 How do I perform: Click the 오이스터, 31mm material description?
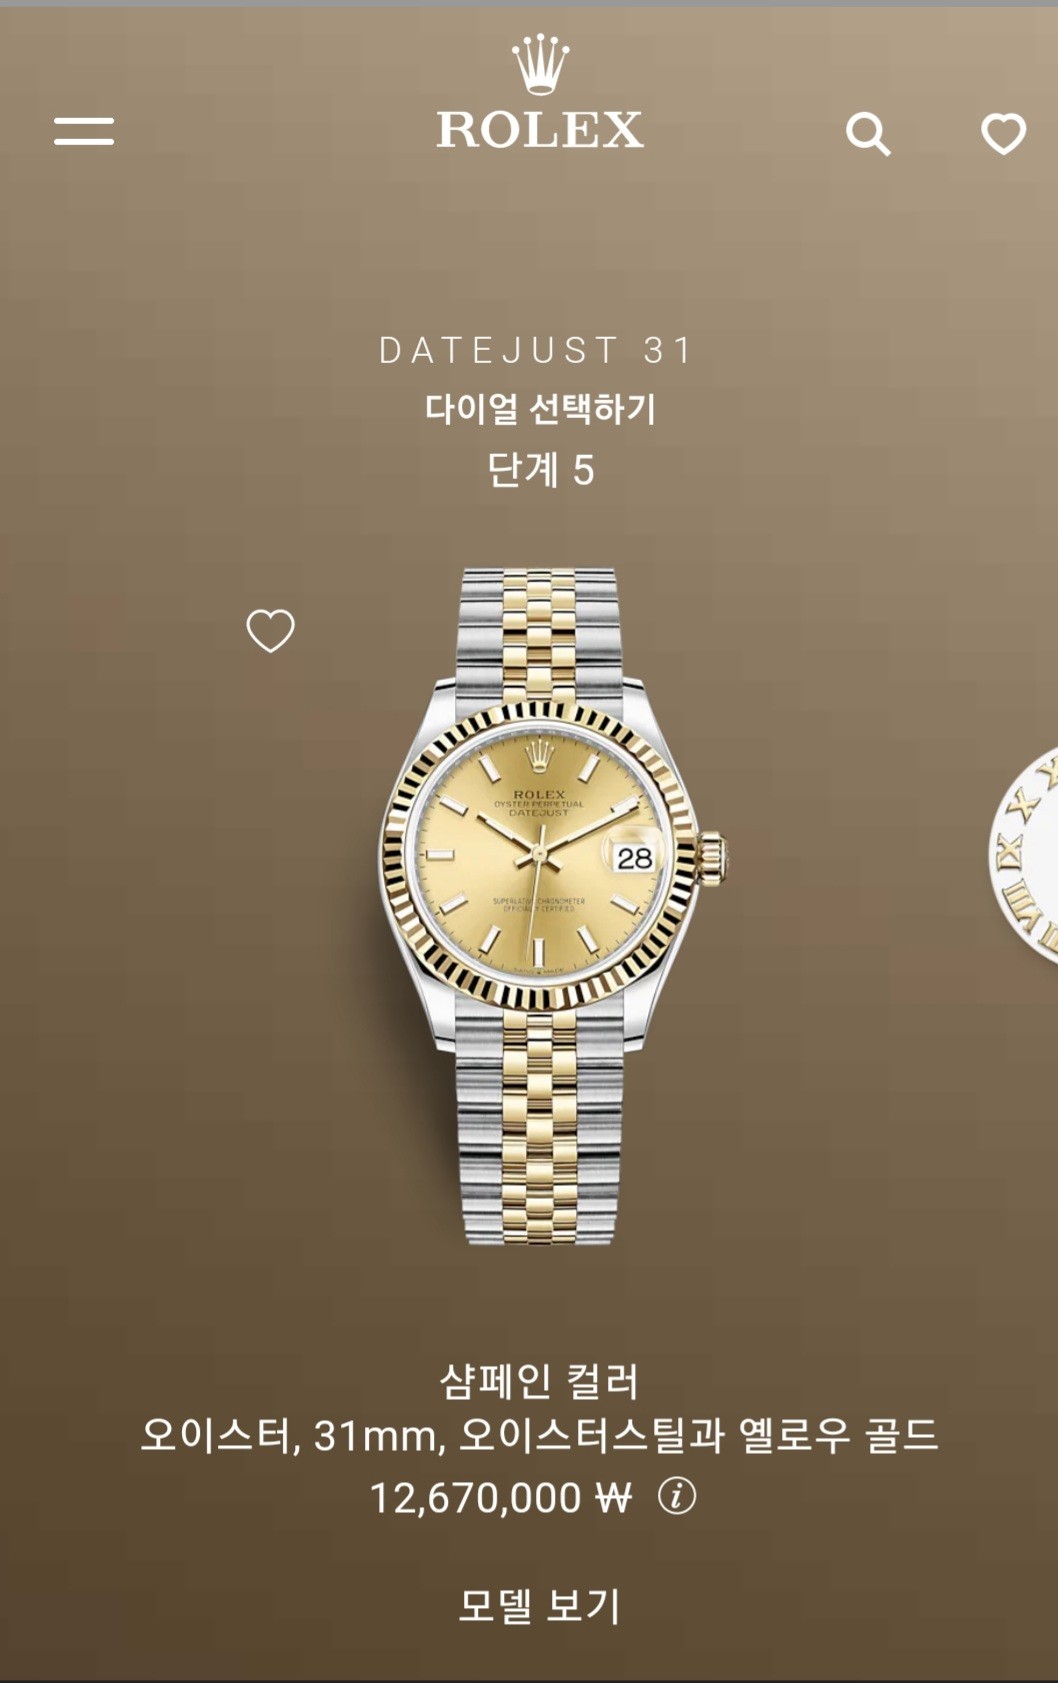(539, 1436)
